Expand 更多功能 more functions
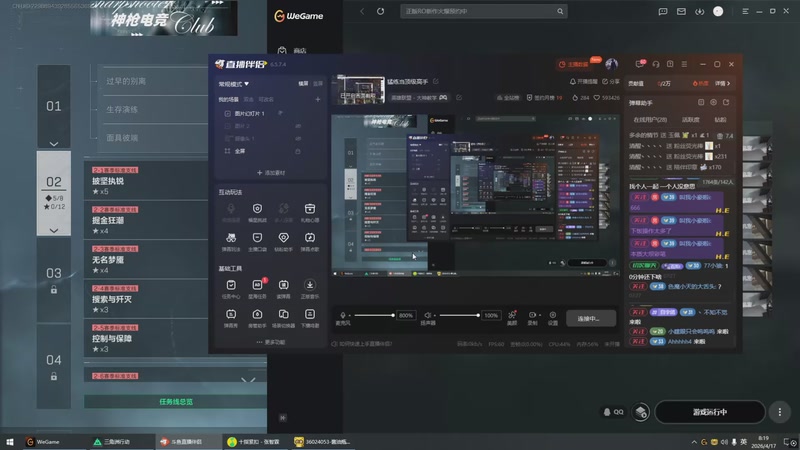Image resolution: width=800 pixels, height=450 pixels. pyautogui.click(x=271, y=342)
